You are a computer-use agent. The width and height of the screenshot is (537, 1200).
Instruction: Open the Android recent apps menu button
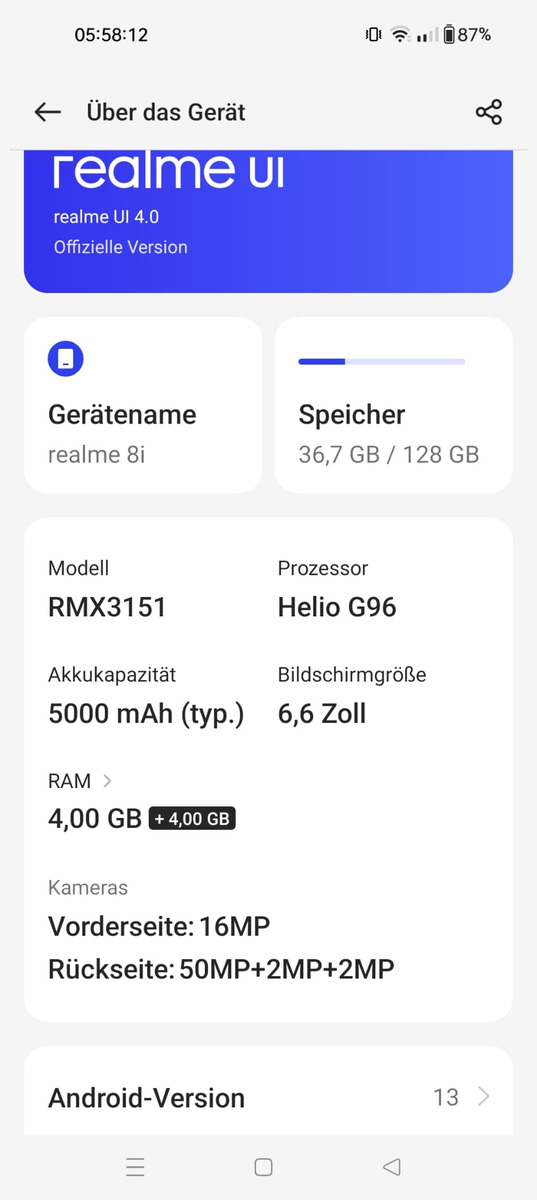coord(136,1167)
